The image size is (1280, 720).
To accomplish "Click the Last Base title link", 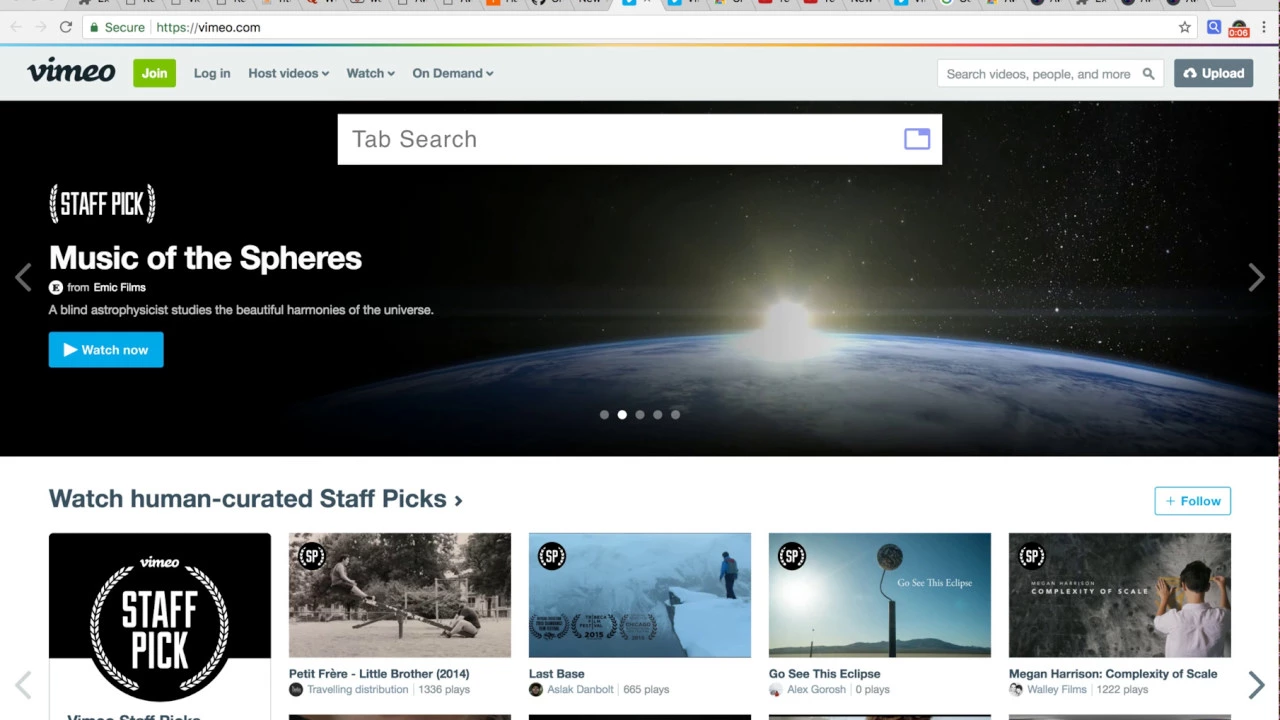I will coord(557,674).
